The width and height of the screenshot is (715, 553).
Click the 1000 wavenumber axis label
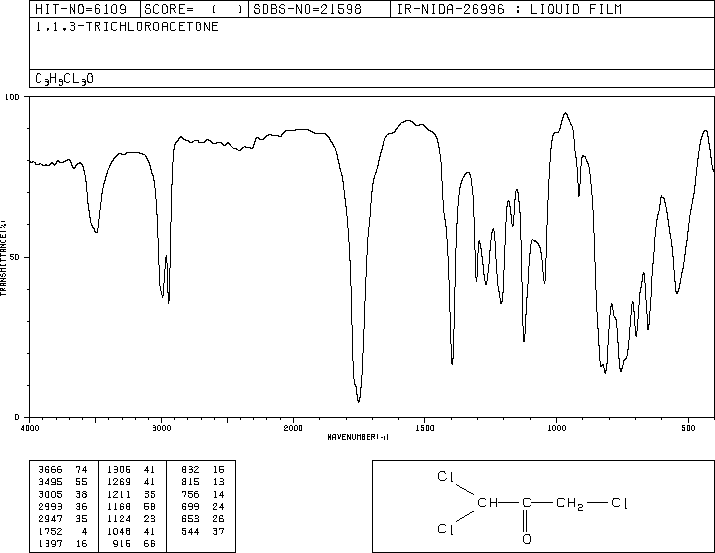[x=556, y=428]
